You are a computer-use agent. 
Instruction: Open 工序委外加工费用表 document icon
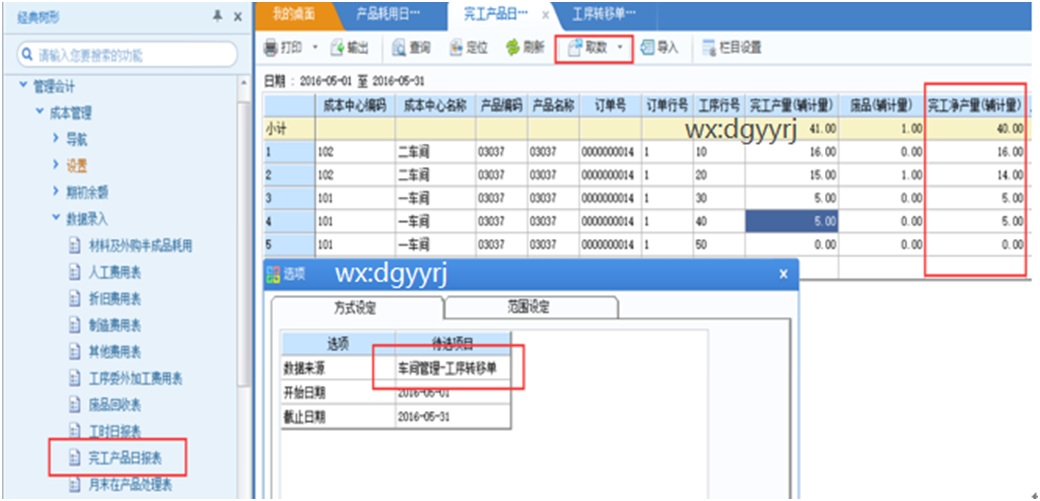tap(75, 378)
